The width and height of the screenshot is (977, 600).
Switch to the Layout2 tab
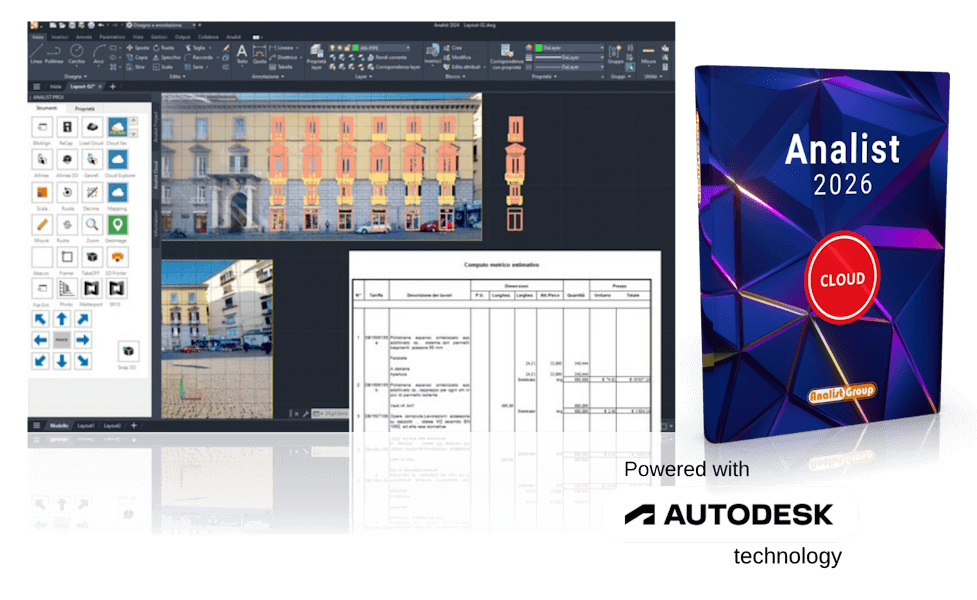click(112, 426)
